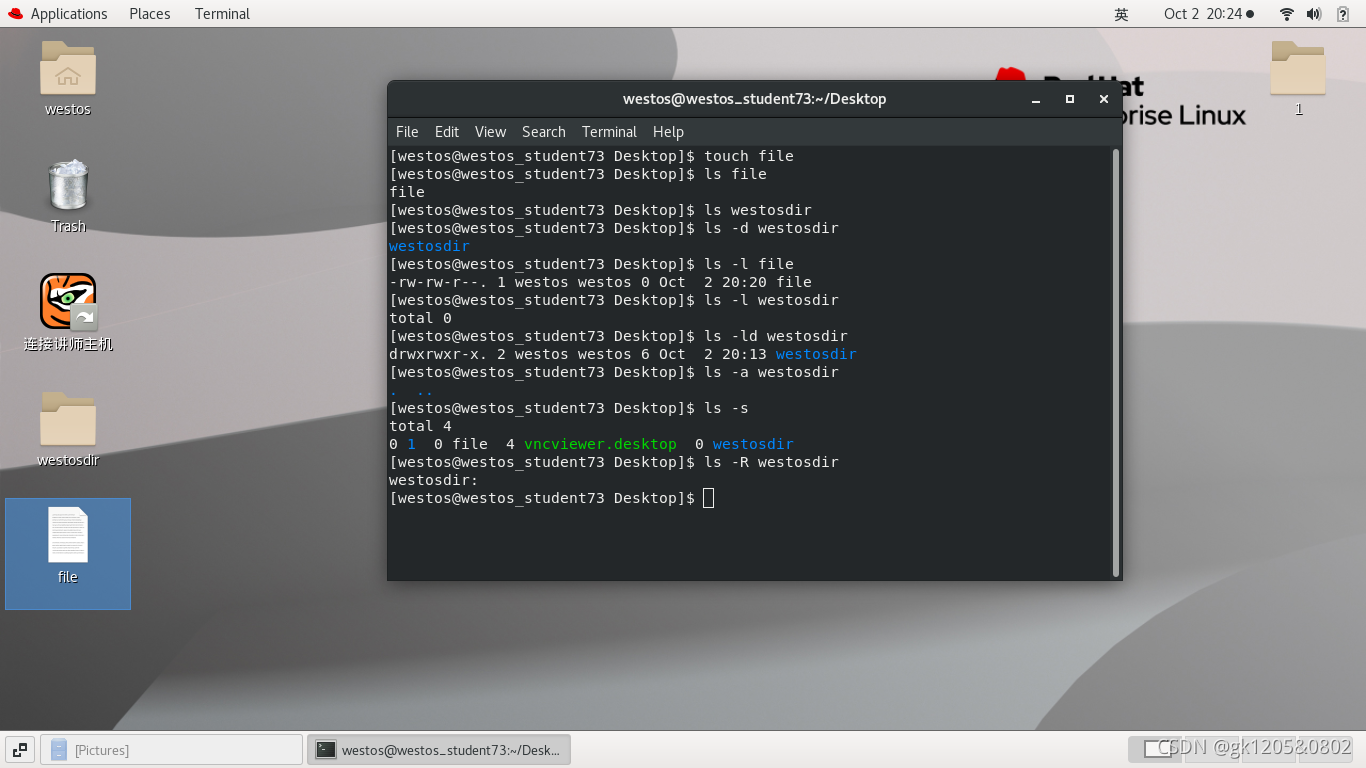Screen dimensions: 1366x768
Task: Open the Search menu in terminal window
Action: [544, 132]
